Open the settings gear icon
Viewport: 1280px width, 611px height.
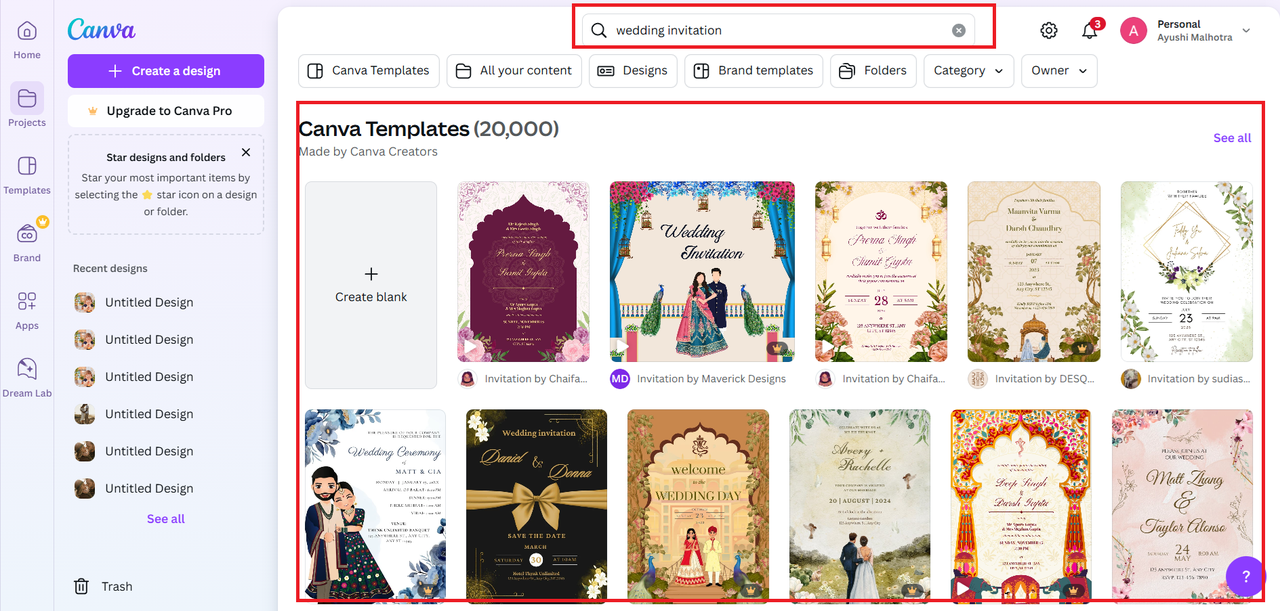[x=1048, y=31]
